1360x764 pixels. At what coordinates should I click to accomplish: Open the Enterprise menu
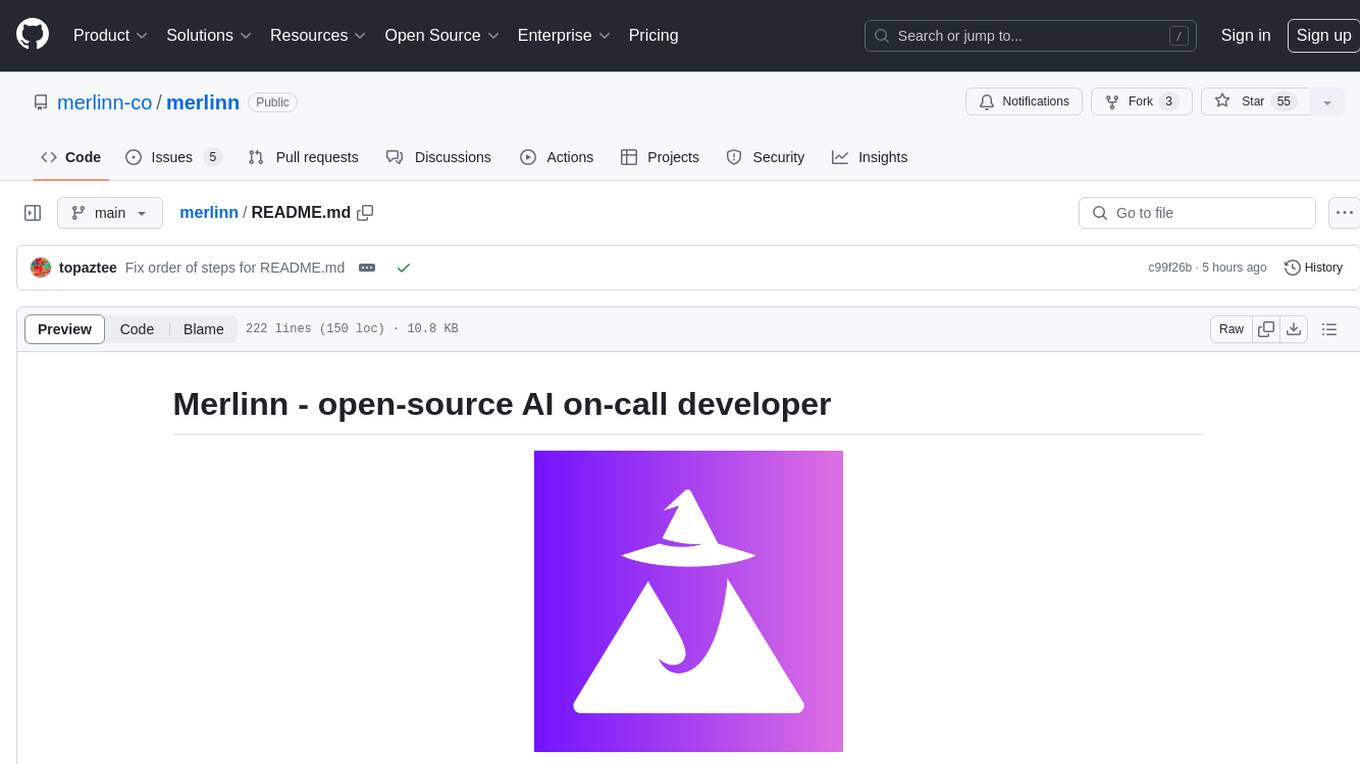pos(564,35)
